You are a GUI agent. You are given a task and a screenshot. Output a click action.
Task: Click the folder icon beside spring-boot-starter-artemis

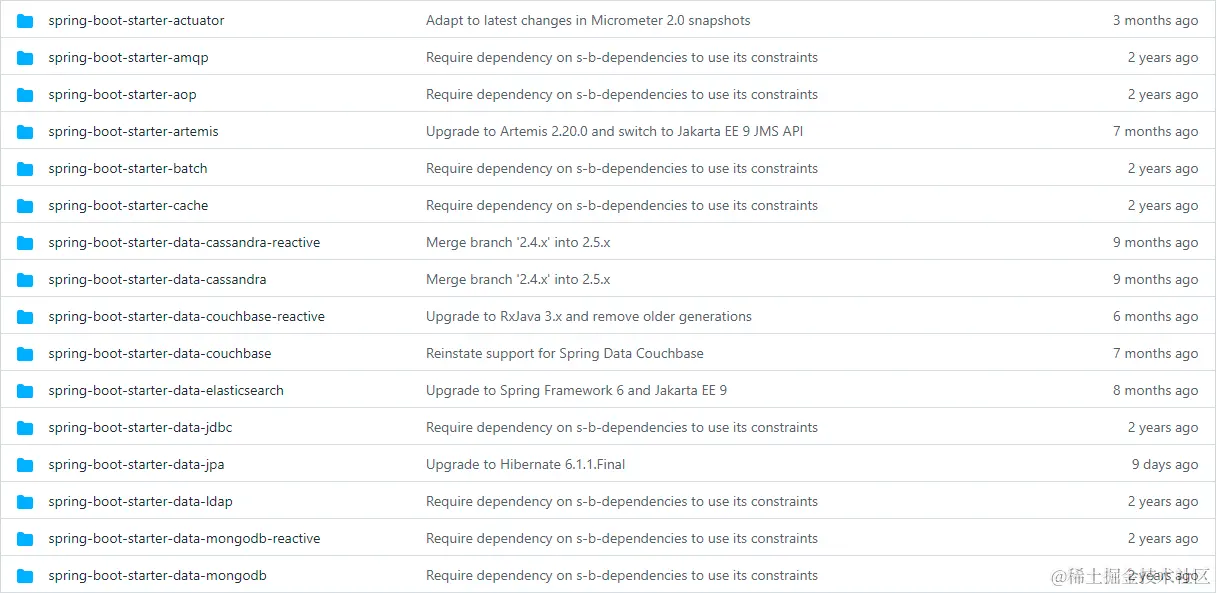[x=25, y=132]
